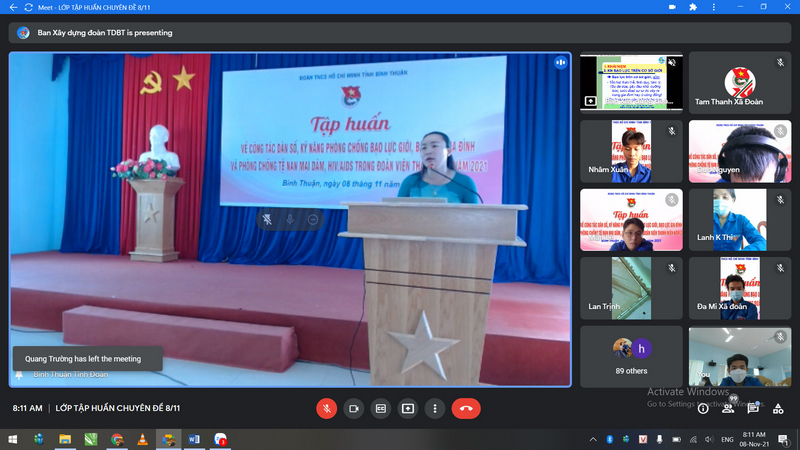Open the Activities panel icon
This screenshot has width=800, height=450.
point(778,408)
